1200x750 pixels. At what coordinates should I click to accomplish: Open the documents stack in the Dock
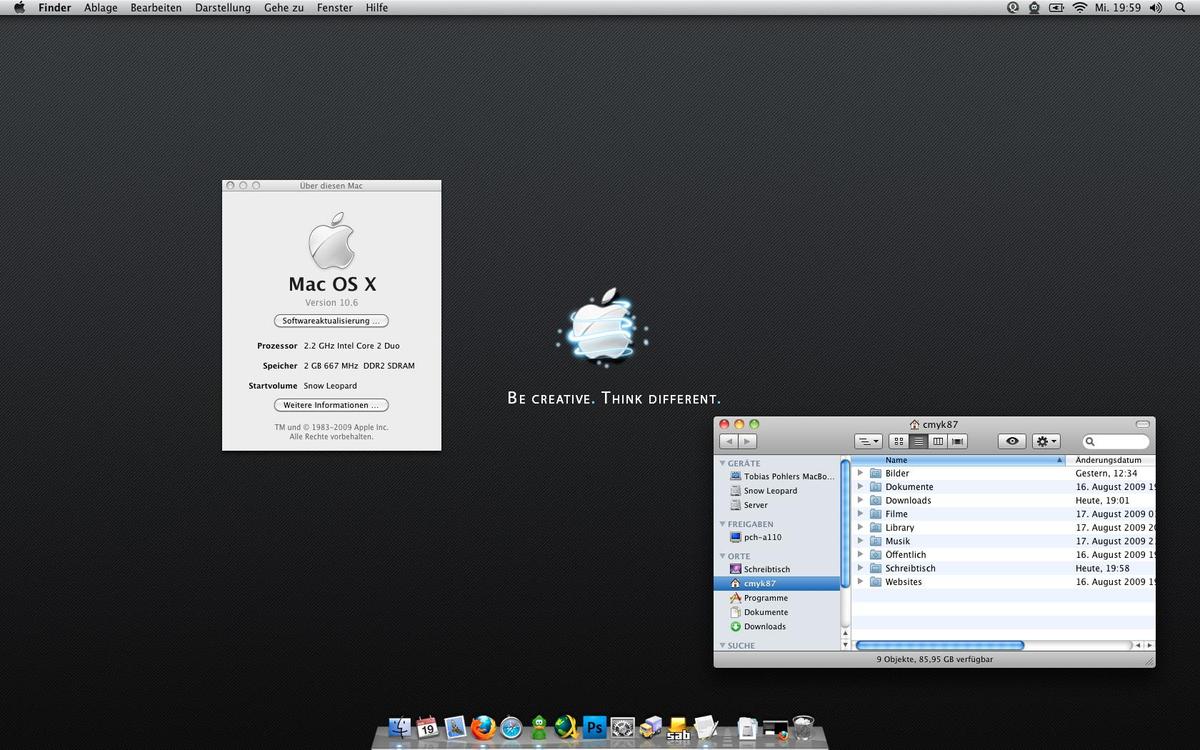(x=748, y=728)
